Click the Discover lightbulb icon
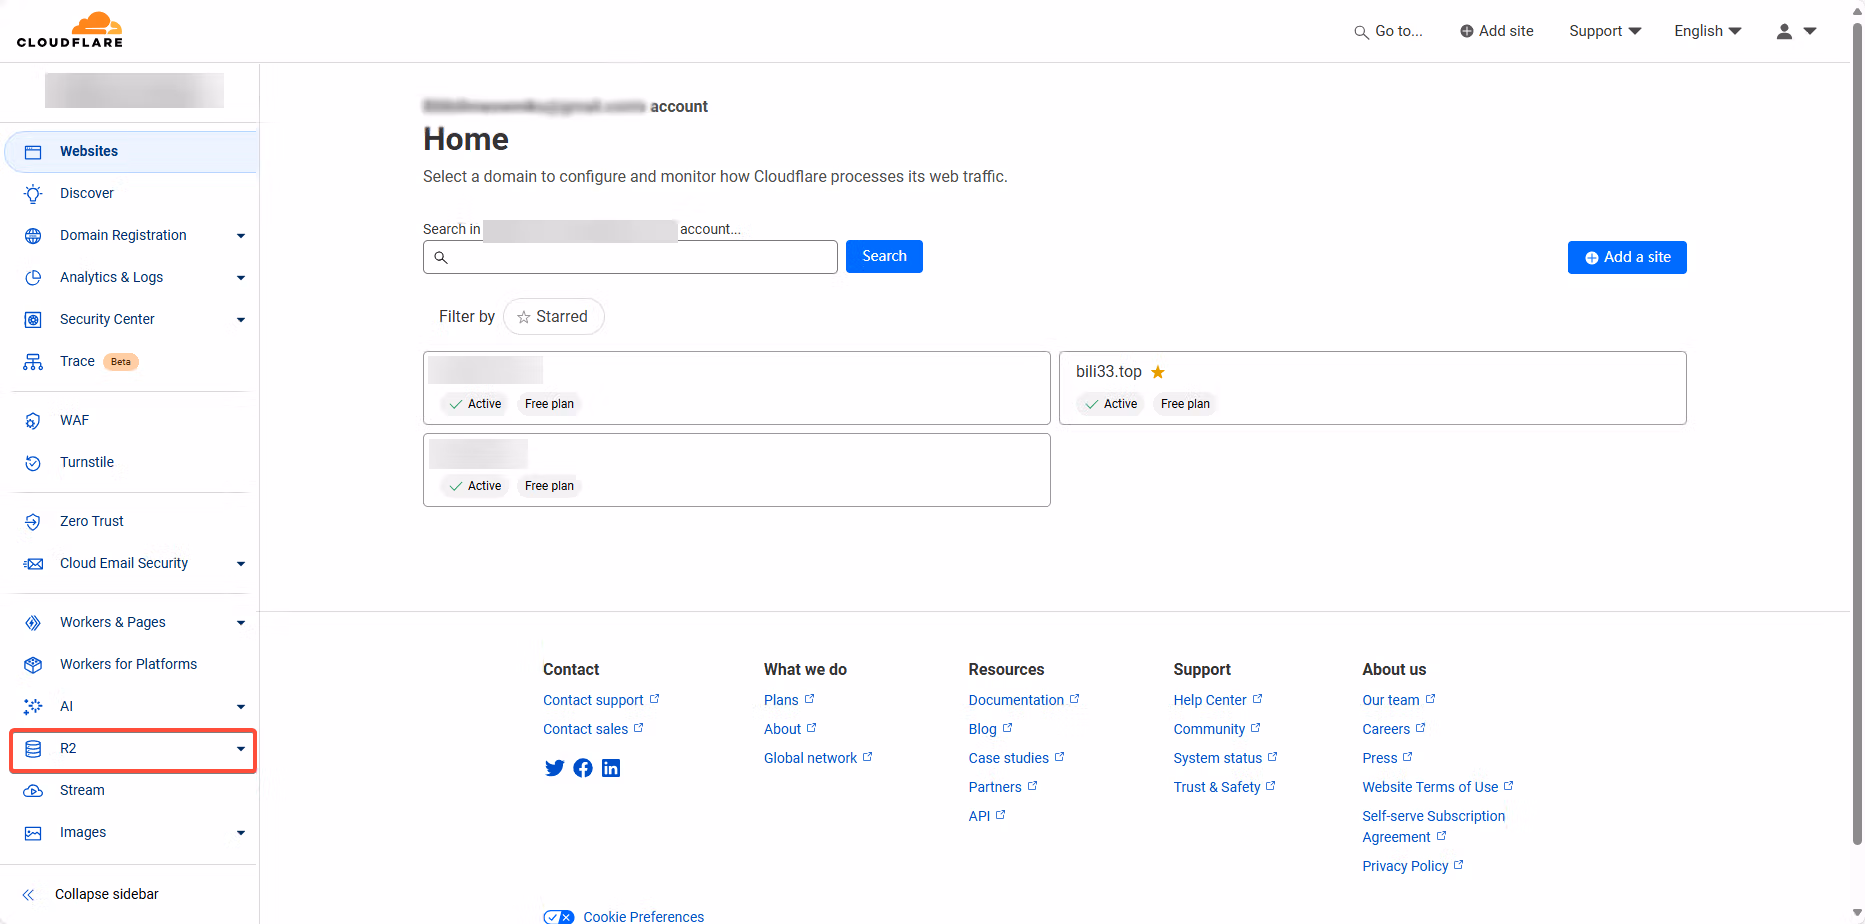Viewport: 1865px width, 924px height. tap(33, 194)
